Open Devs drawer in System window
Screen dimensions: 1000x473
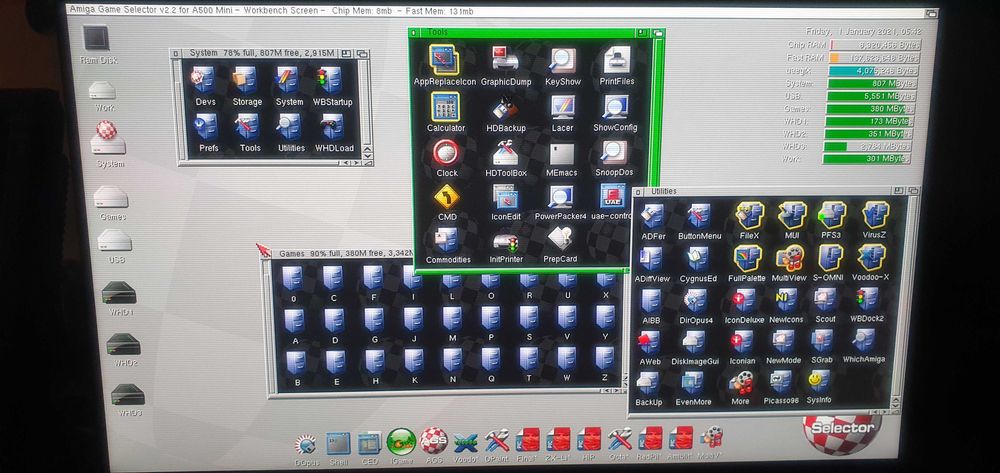click(x=205, y=81)
